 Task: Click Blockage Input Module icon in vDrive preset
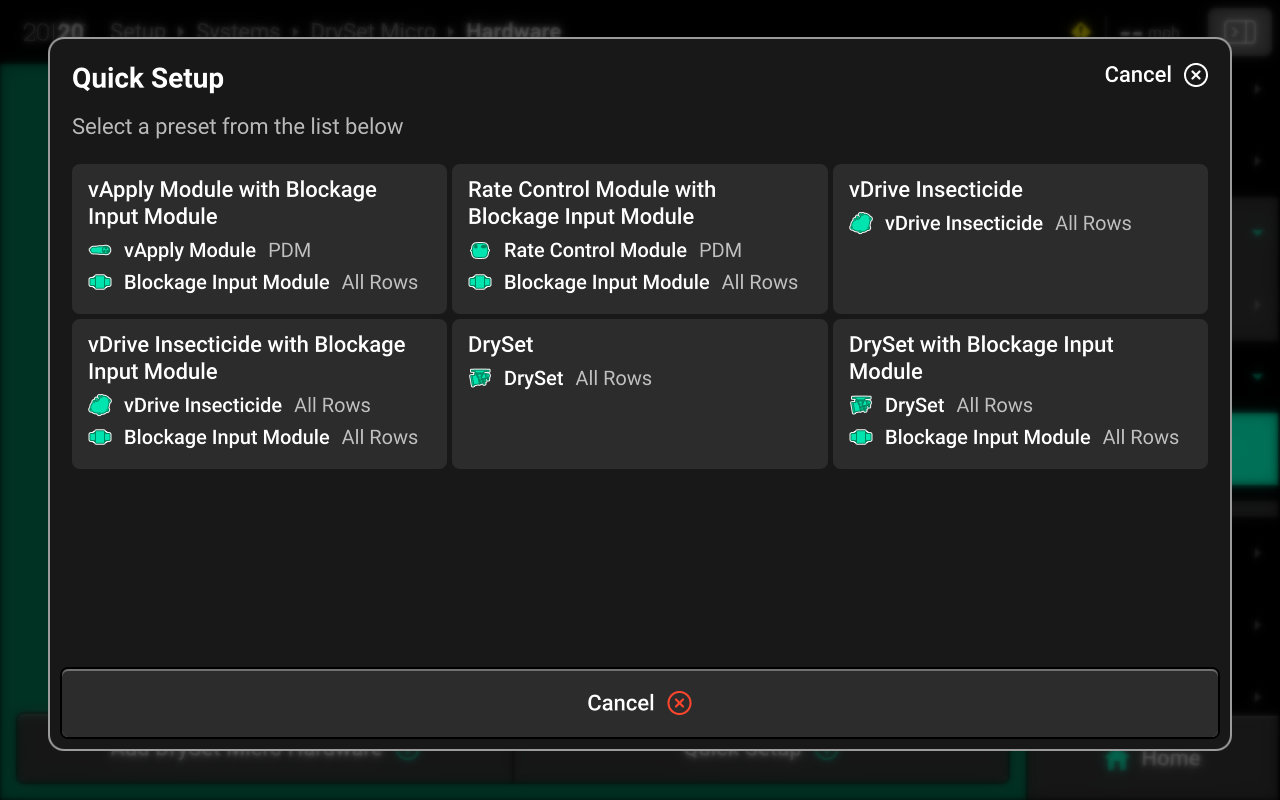click(100, 437)
